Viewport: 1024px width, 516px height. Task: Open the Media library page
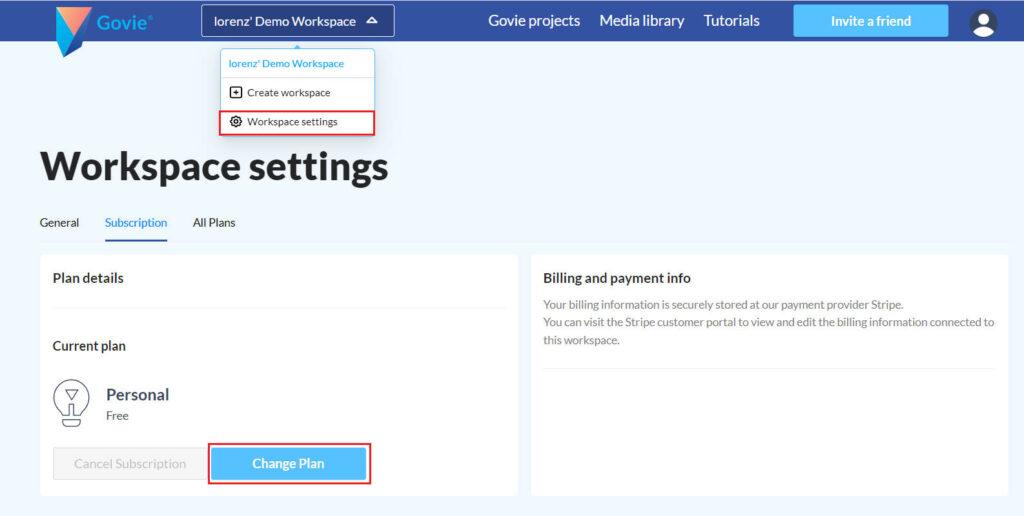642,21
